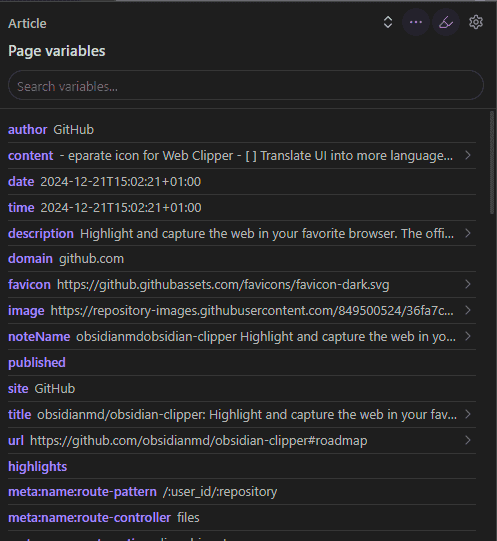Click the github.com domain value
This screenshot has width=497, height=541.
click(x=91, y=259)
